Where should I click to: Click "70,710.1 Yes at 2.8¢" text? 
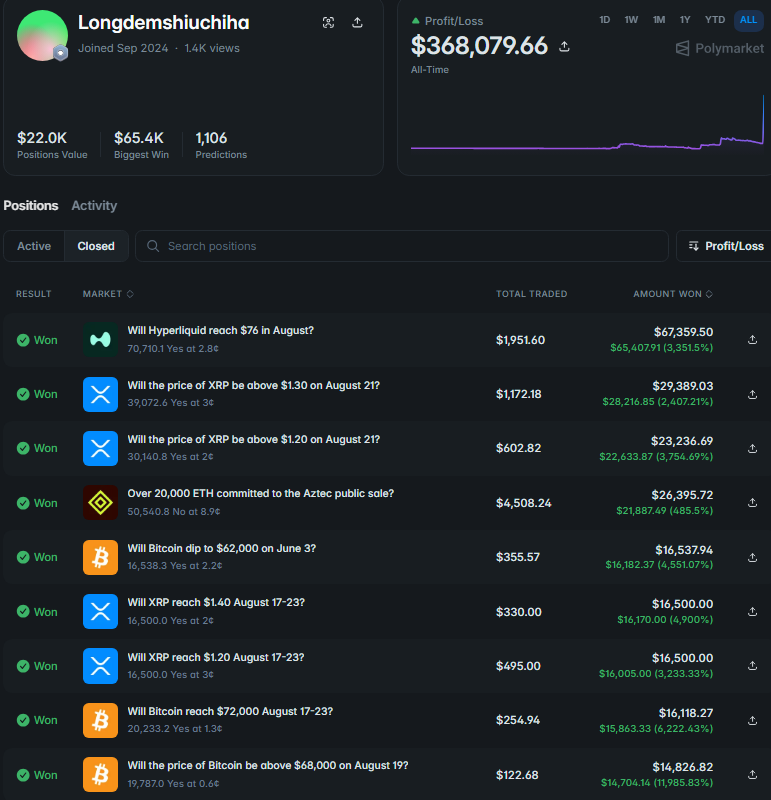tap(173, 348)
